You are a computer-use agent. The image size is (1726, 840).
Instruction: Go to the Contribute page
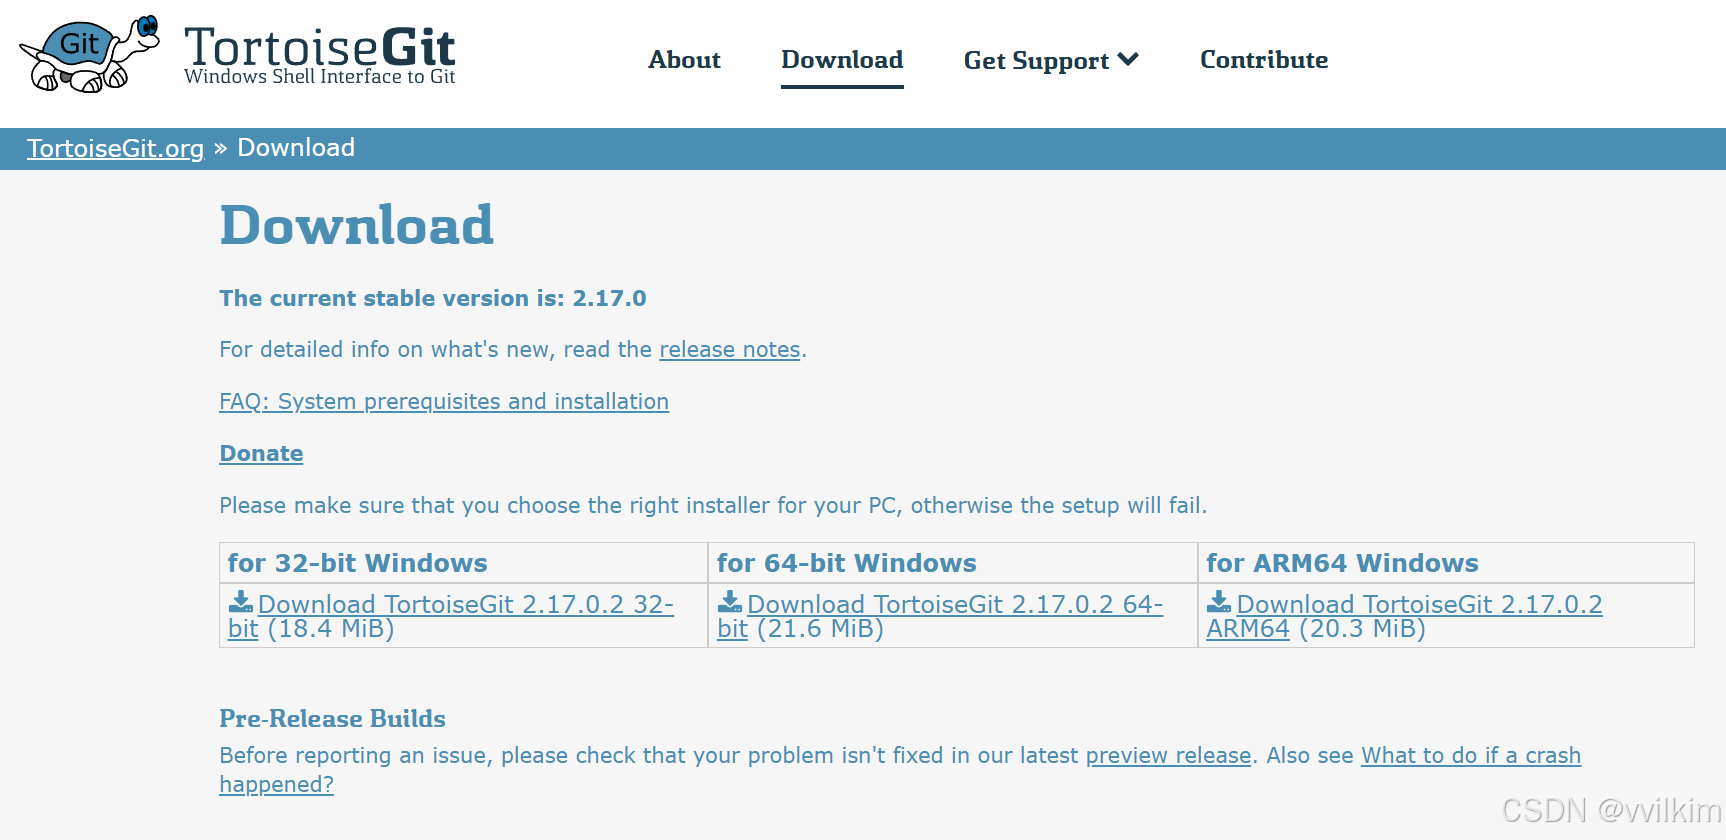[x=1264, y=60]
